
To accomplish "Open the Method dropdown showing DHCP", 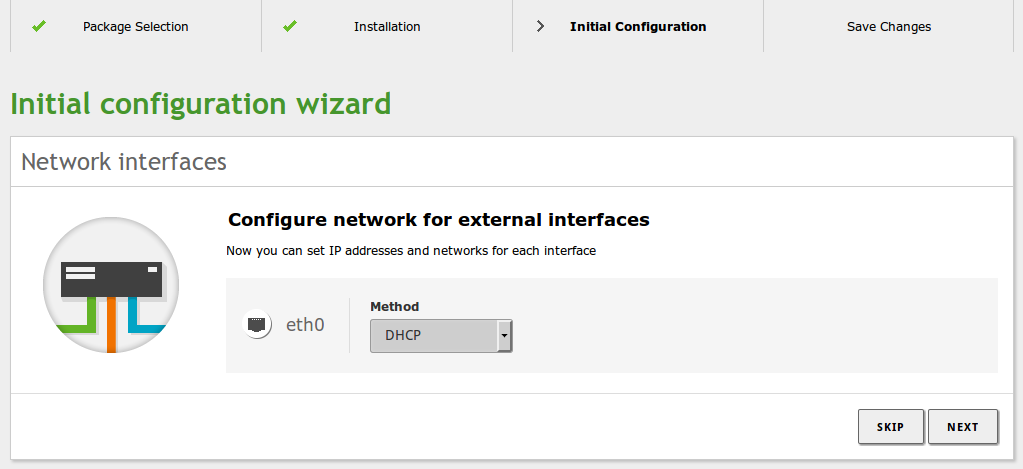I will (x=441, y=336).
